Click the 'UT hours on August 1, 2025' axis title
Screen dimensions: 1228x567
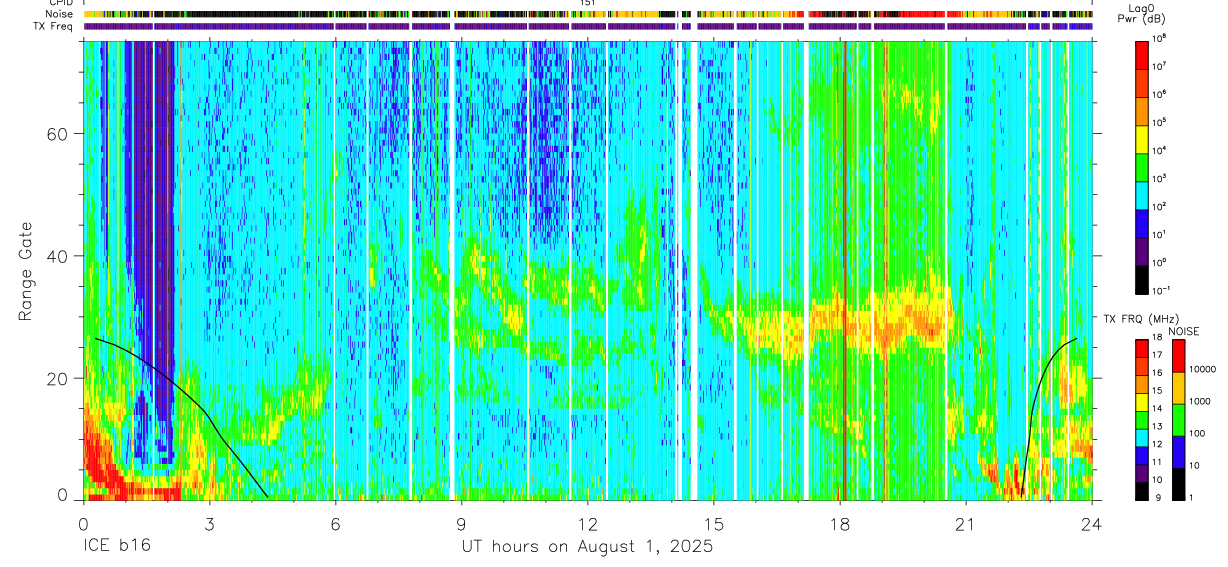click(587, 547)
